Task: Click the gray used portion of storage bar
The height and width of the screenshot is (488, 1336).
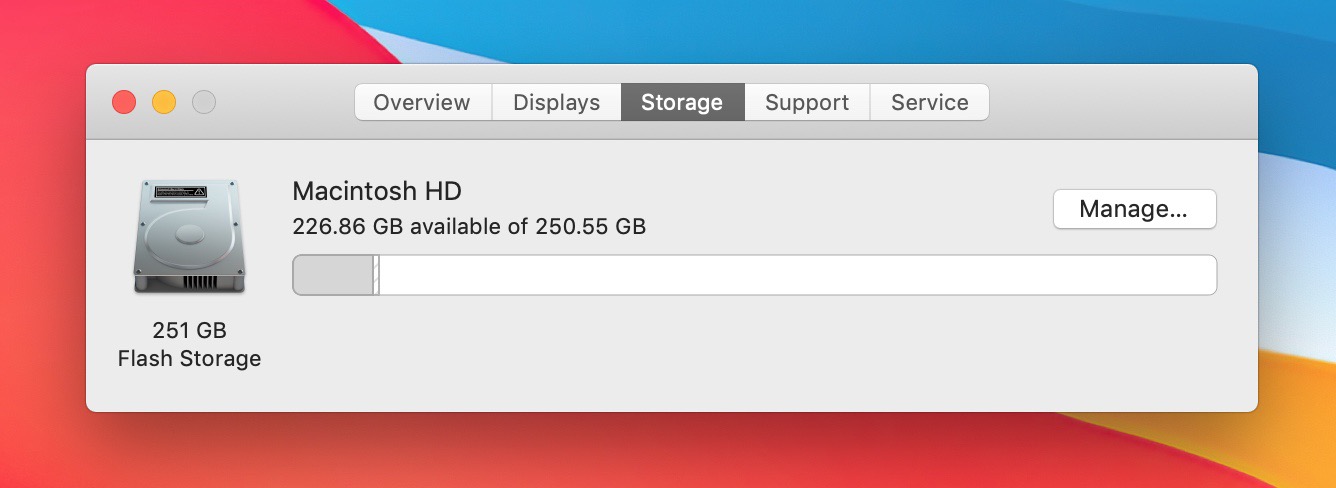Action: click(x=332, y=275)
